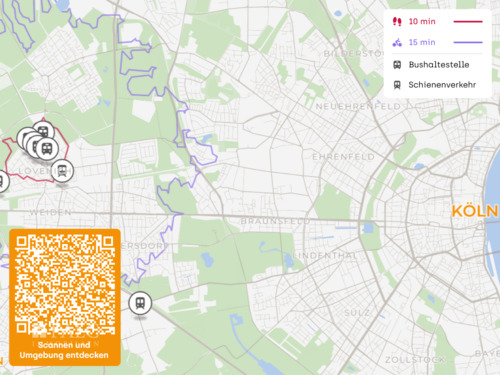Select the topmost bus marker in Lövenich cluster

click(x=43, y=131)
